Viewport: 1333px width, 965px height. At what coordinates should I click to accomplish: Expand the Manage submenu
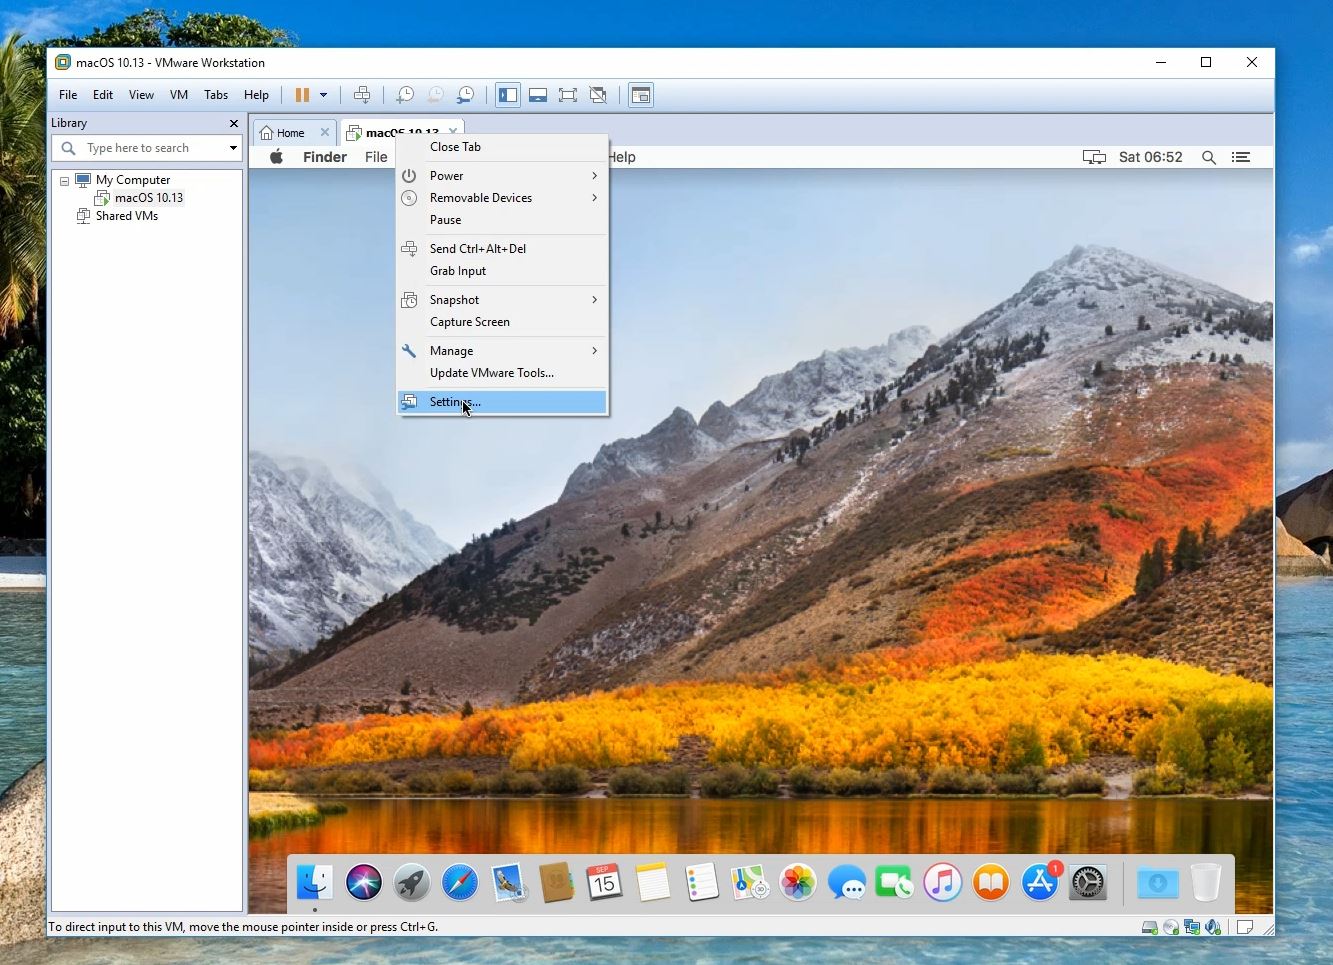click(x=502, y=351)
